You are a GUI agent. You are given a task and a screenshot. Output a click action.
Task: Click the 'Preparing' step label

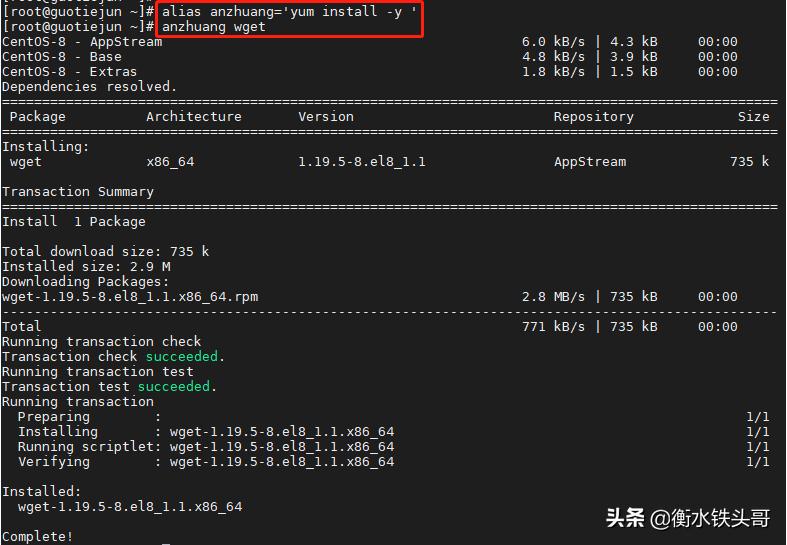pos(54,417)
